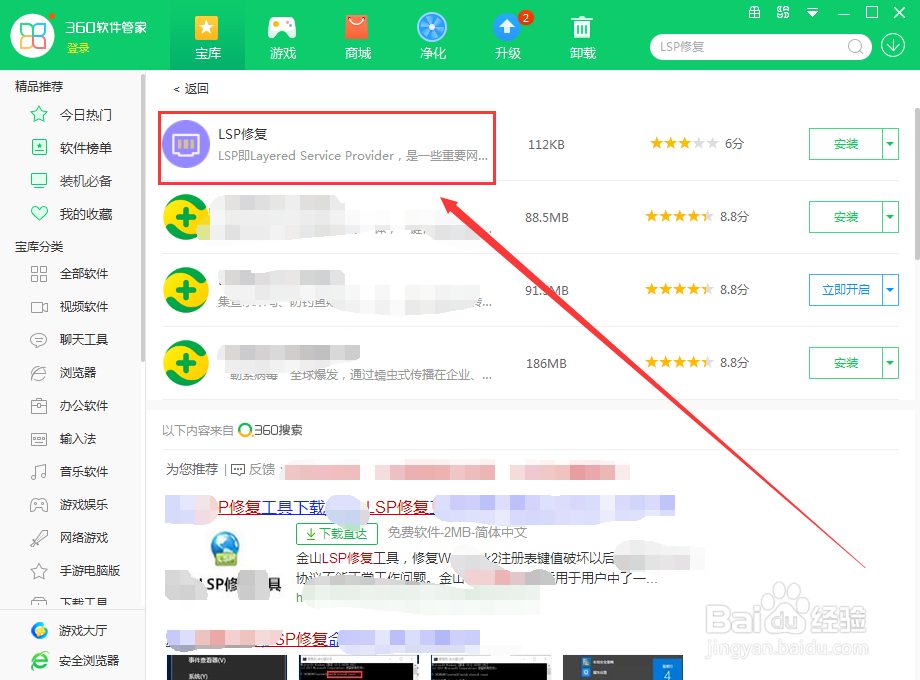Viewport: 920px width, 680px height.
Task: Click the 输入法 keyboard icon
Action: pos(39,439)
